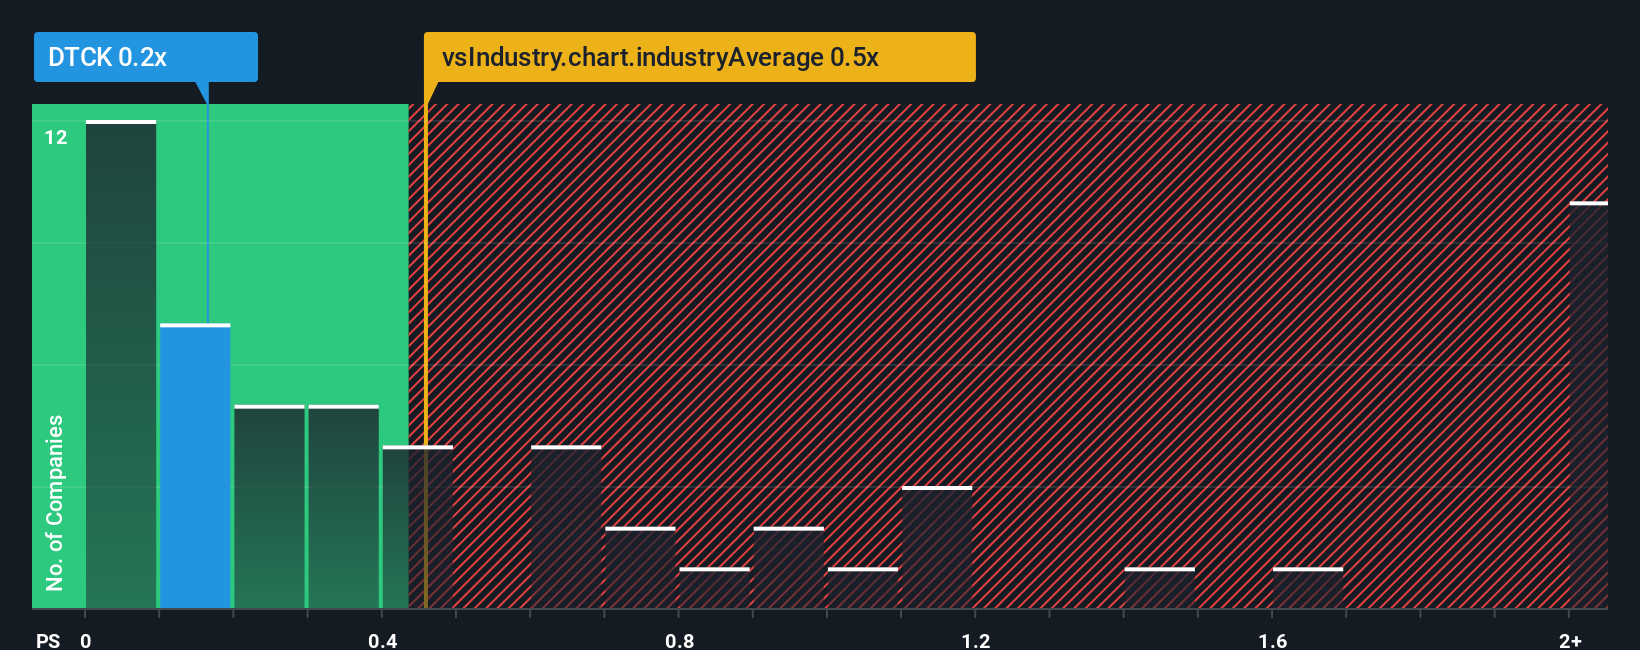Select the tallest histogram bar at PS 0
Viewport: 1640px width, 650px height.
click(x=121, y=365)
